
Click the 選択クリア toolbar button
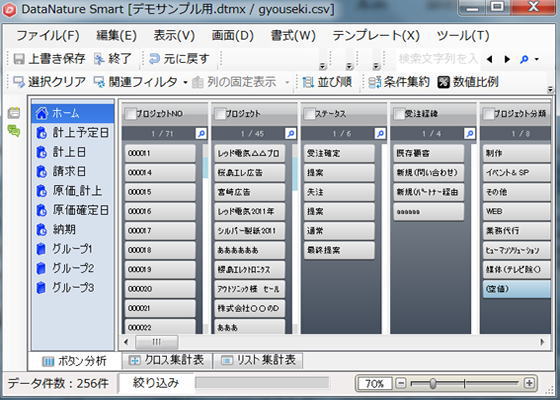pyautogui.click(x=49, y=82)
